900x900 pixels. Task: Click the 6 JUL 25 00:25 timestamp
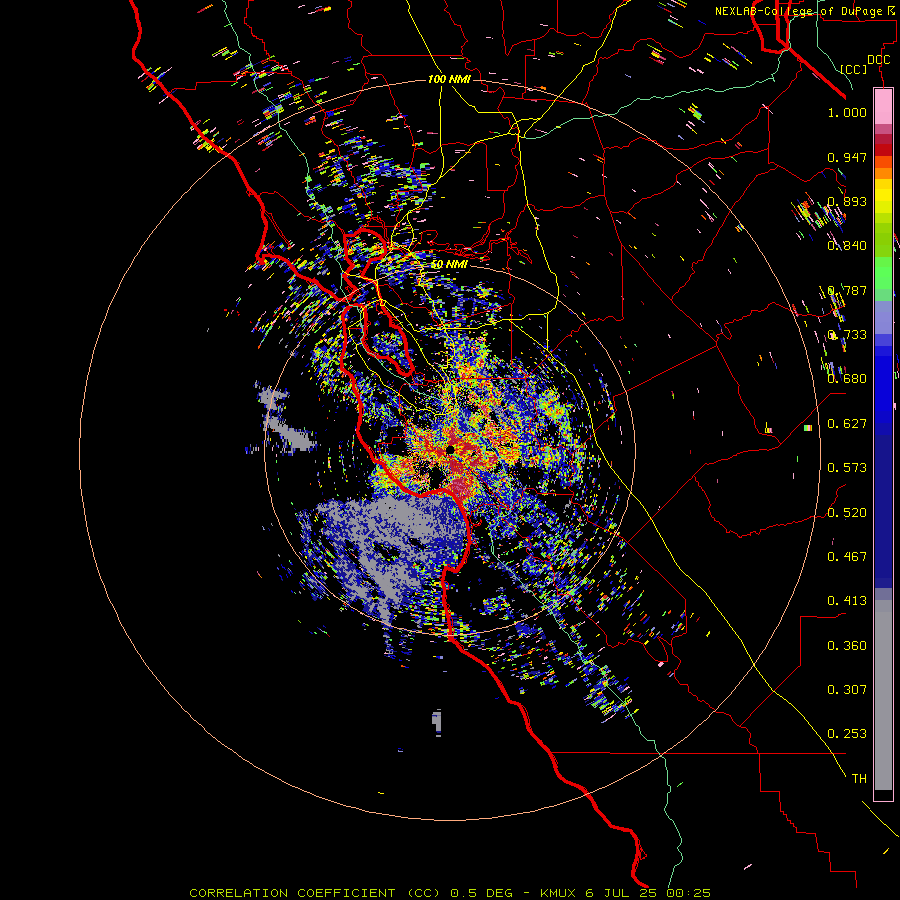coord(648,893)
